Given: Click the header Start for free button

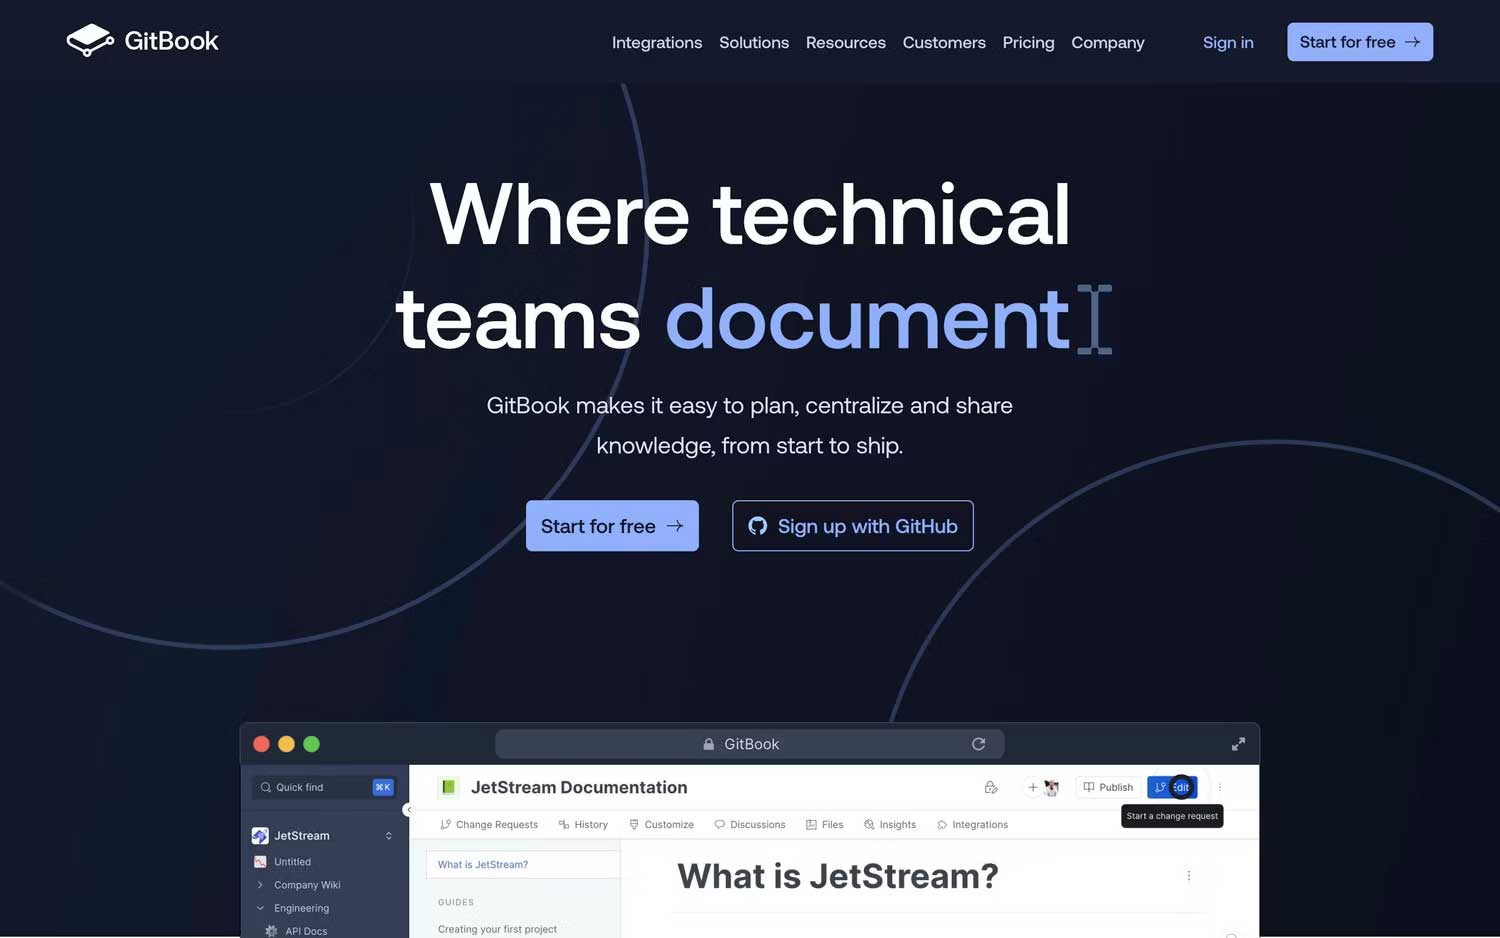Looking at the screenshot, I should (x=1360, y=42).
